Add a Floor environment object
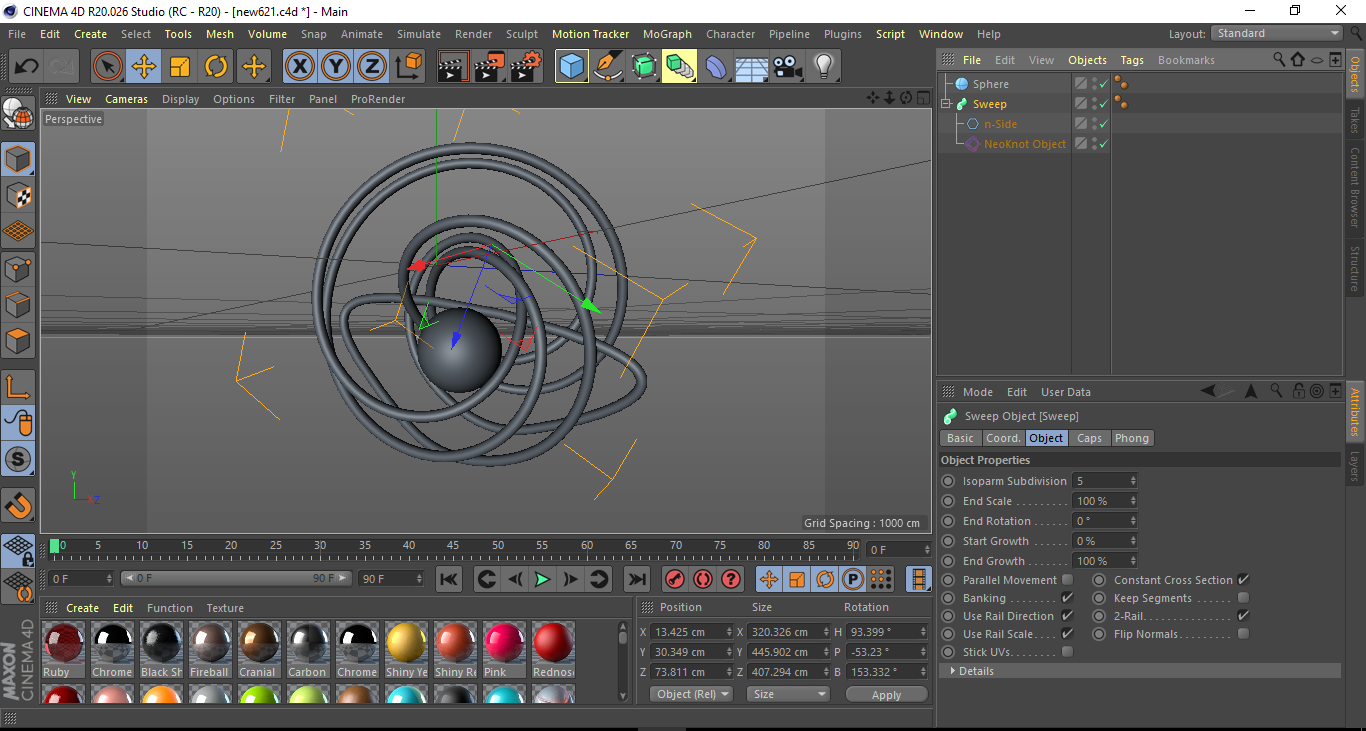Screen dimensions: 1366x731 [x=751, y=67]
